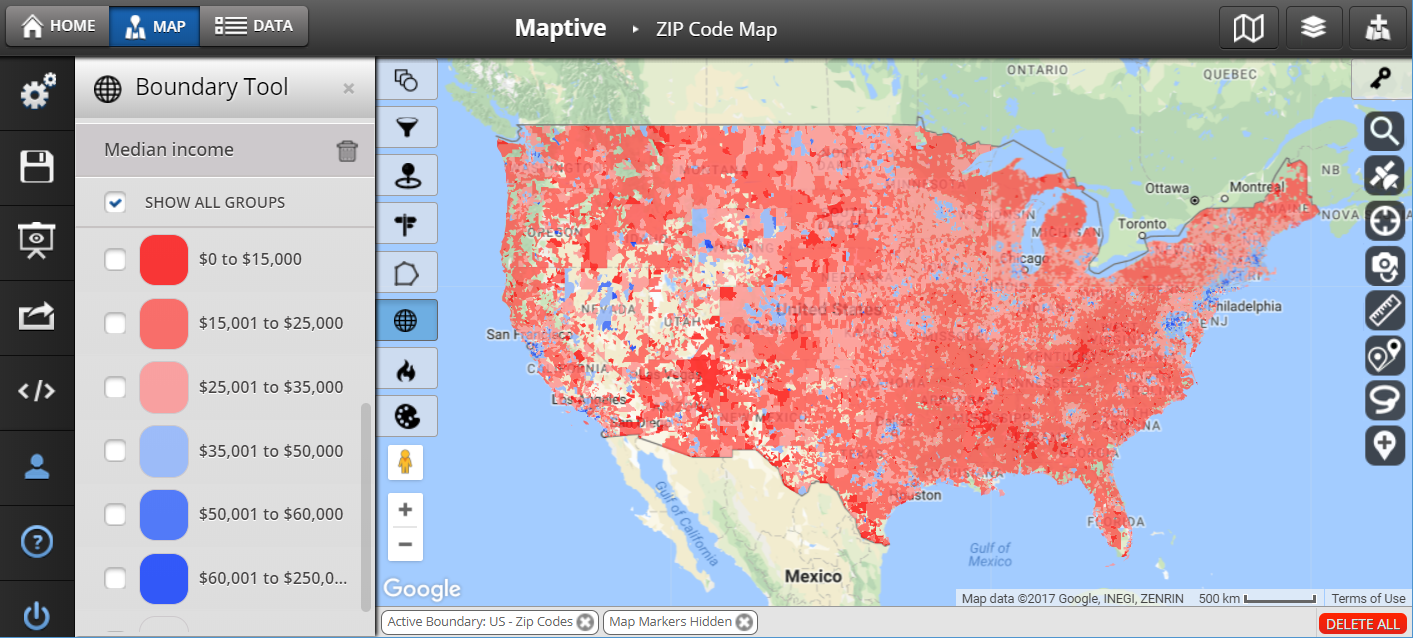This screenshot has height=638, width=1413.
Task: Click the add map marker header icon
Action: pos(1378,28)
